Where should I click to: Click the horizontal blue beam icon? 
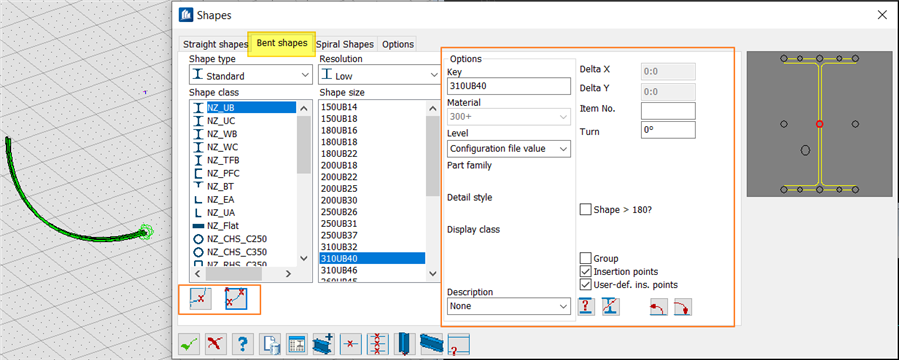(432, 344)
